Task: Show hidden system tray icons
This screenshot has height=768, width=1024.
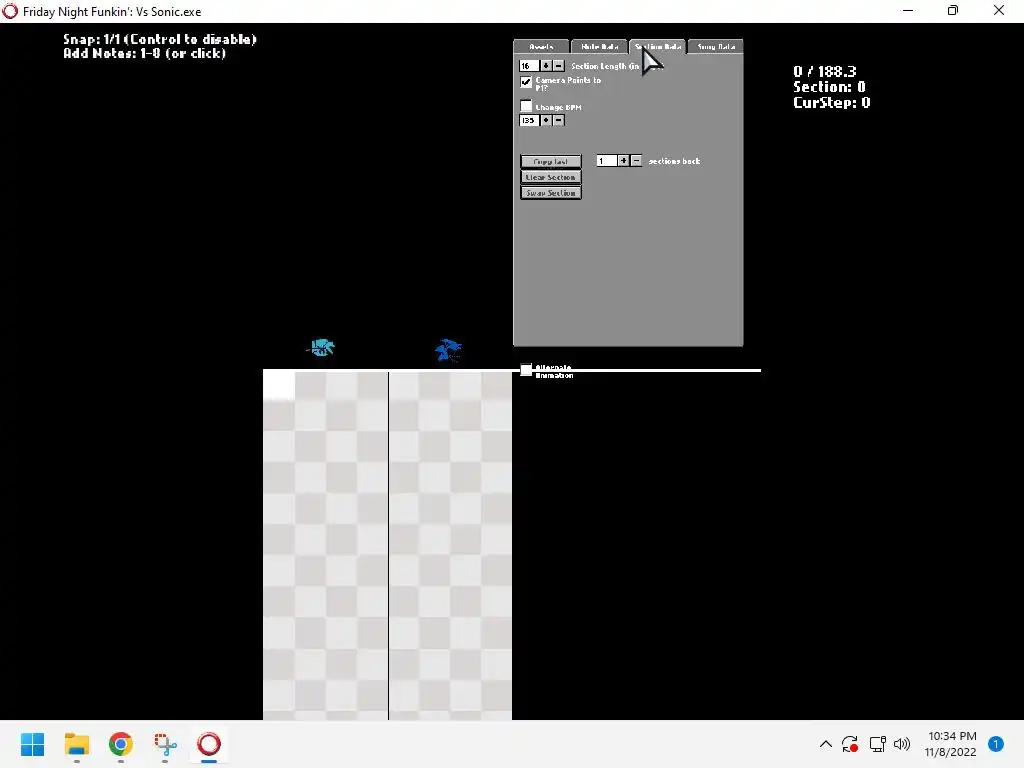Action: (x=825, y=744)
